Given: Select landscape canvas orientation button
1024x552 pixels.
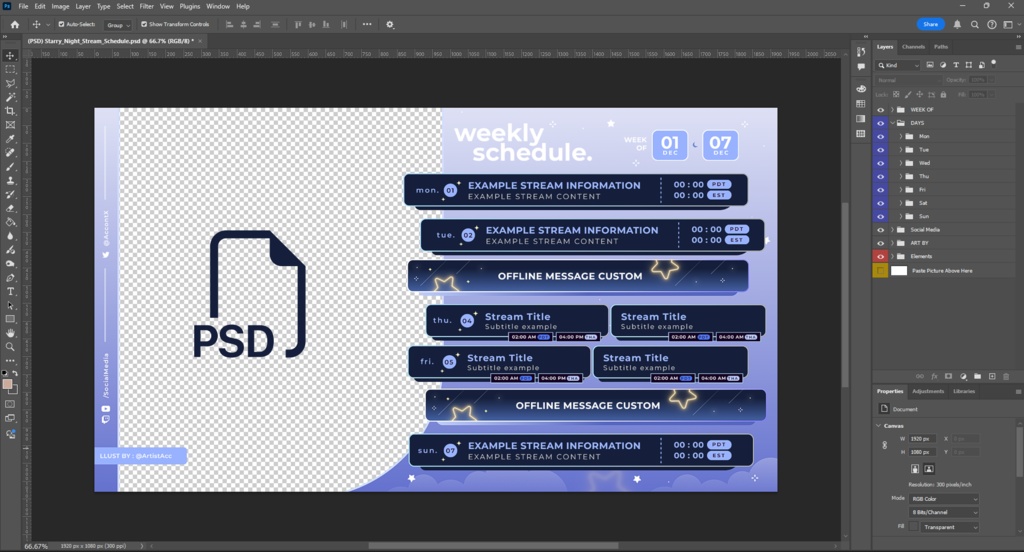Looking at the screenshot, I should click(929, 469).
